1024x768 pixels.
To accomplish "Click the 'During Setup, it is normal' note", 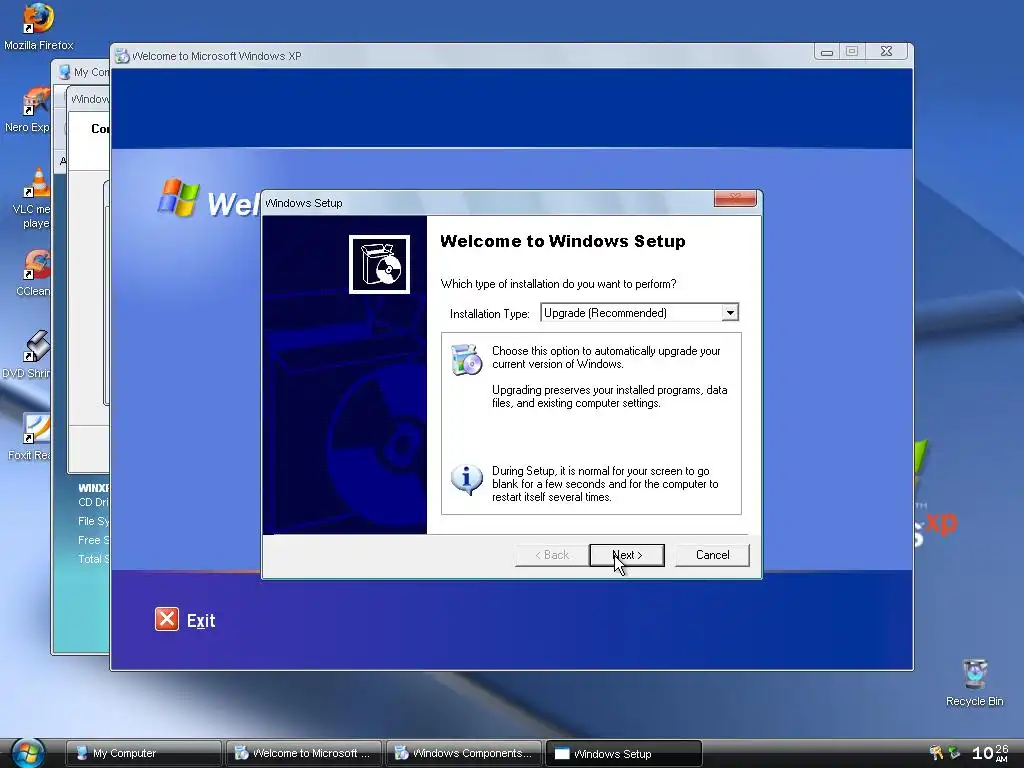I will tap(605, 484).
